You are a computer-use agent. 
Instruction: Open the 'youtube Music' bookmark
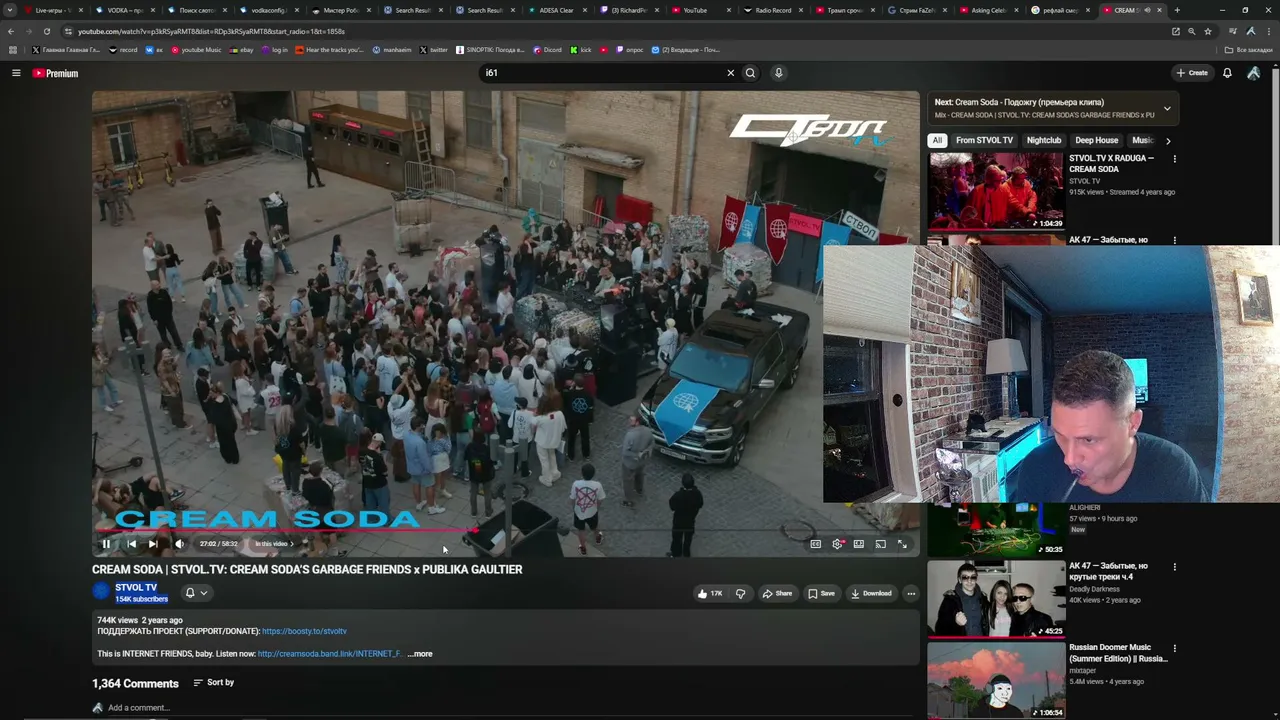coord(196,50)
